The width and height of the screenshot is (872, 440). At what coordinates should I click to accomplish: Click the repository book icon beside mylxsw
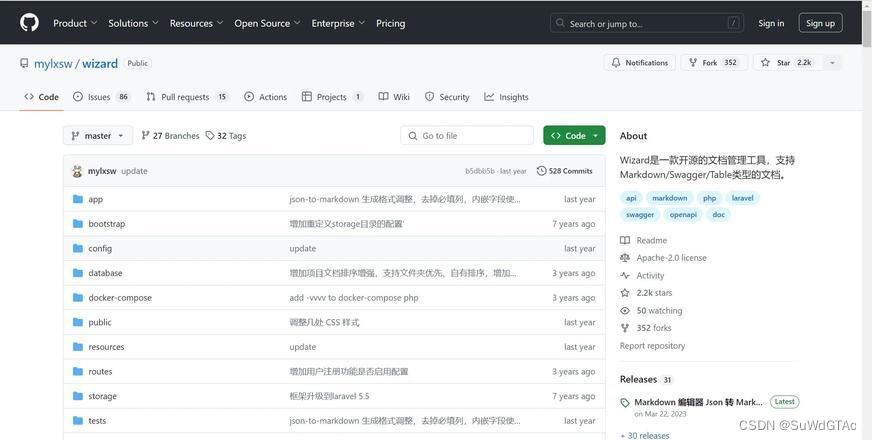pos(24,63)
